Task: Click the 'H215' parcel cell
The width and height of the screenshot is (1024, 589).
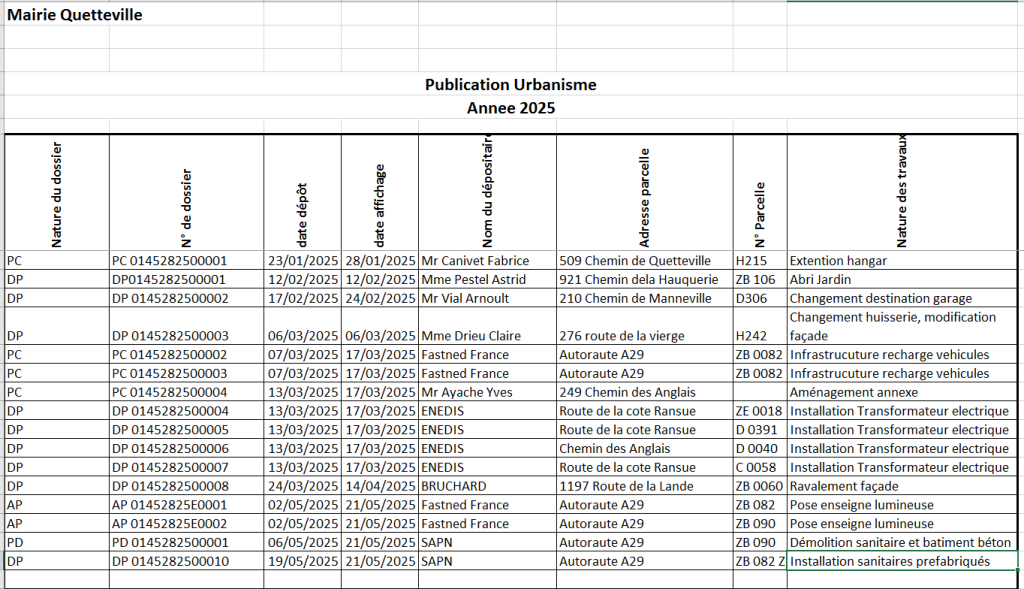Action: (x=760, y=261)
